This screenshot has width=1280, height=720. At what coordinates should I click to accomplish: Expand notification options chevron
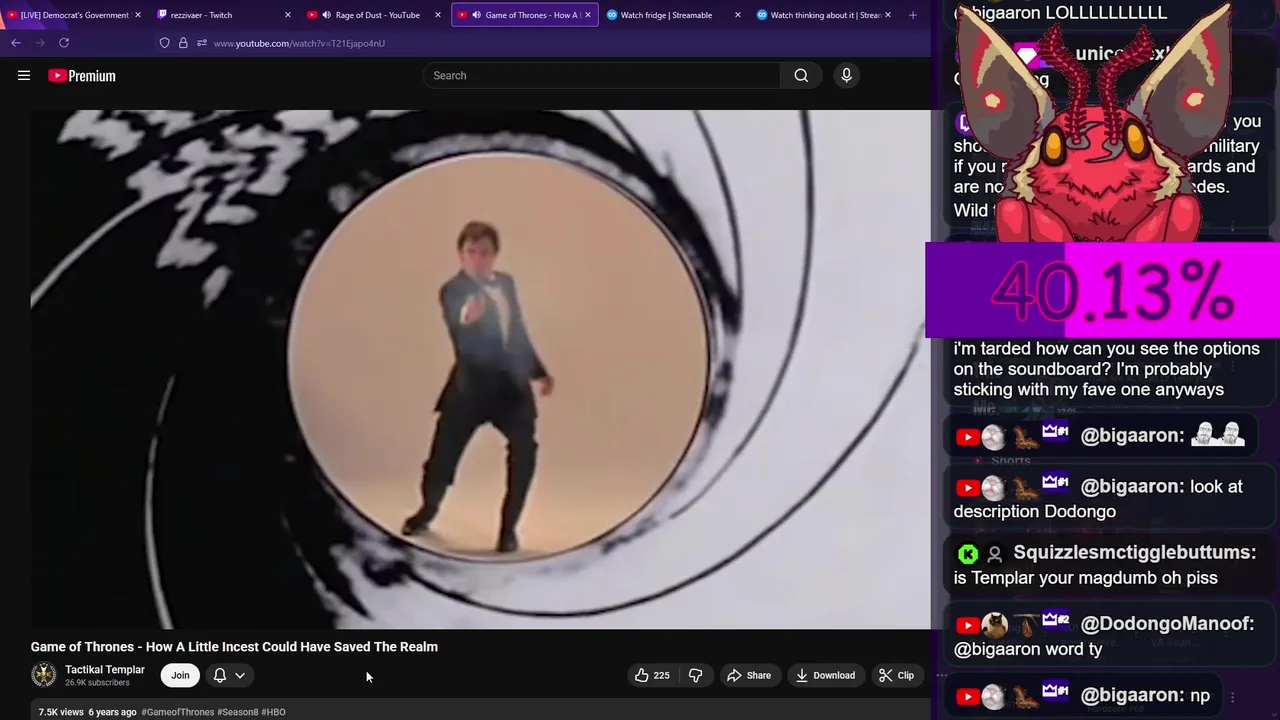[x=240, y=675]
